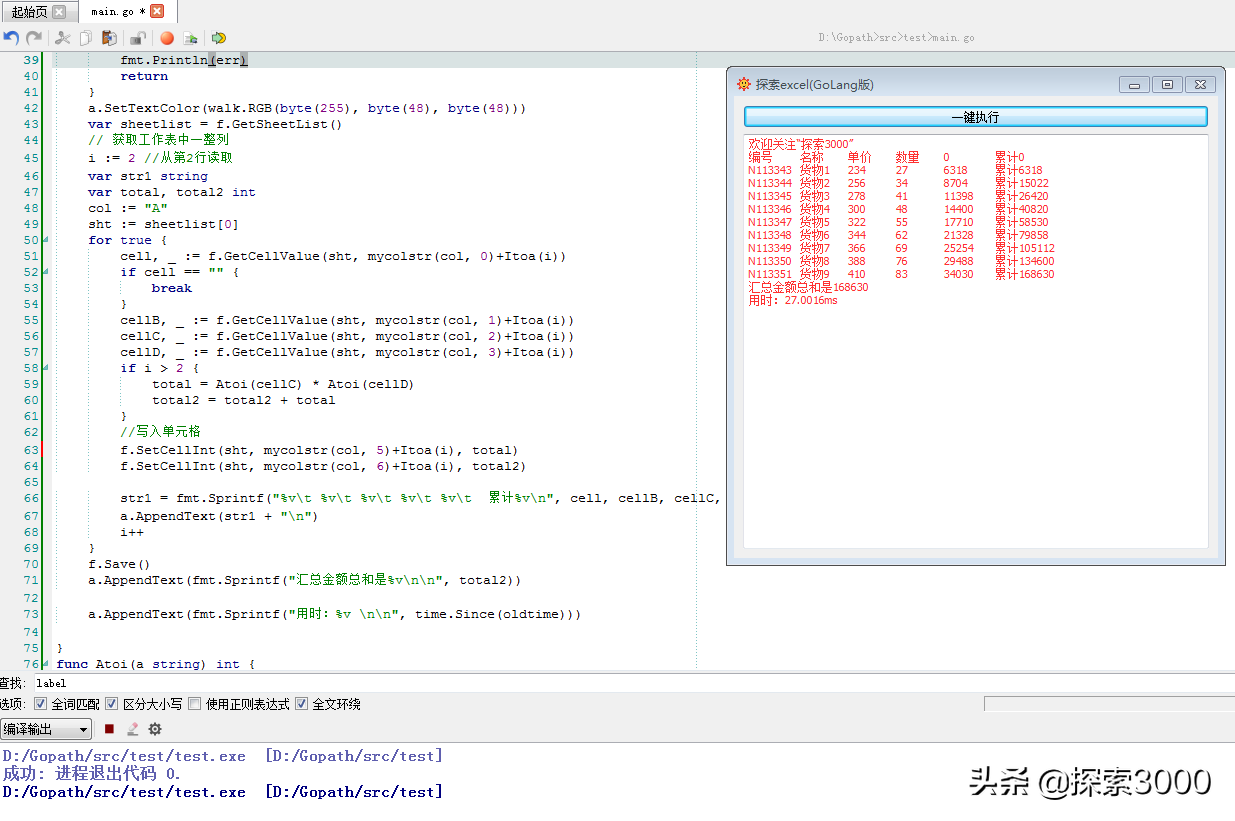Click the empty field right of options
The height and width of the screenshot is (821, 1235).
tap(1109, 704)
